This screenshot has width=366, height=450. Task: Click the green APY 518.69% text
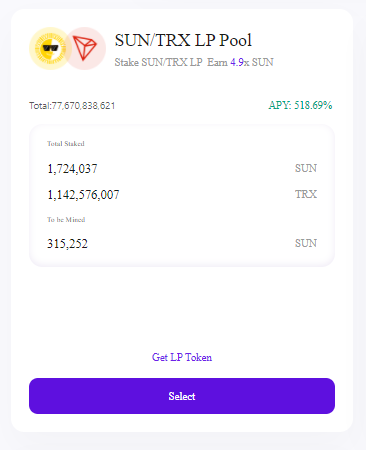click(x=300, y=105)
